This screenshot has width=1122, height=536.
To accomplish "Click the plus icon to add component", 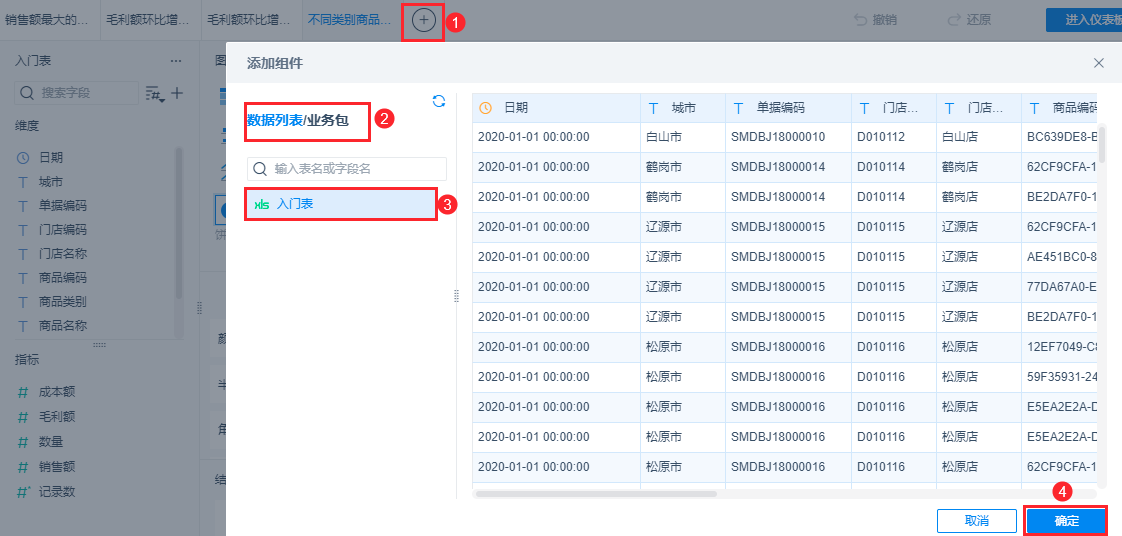I will [x=424, y=21].
